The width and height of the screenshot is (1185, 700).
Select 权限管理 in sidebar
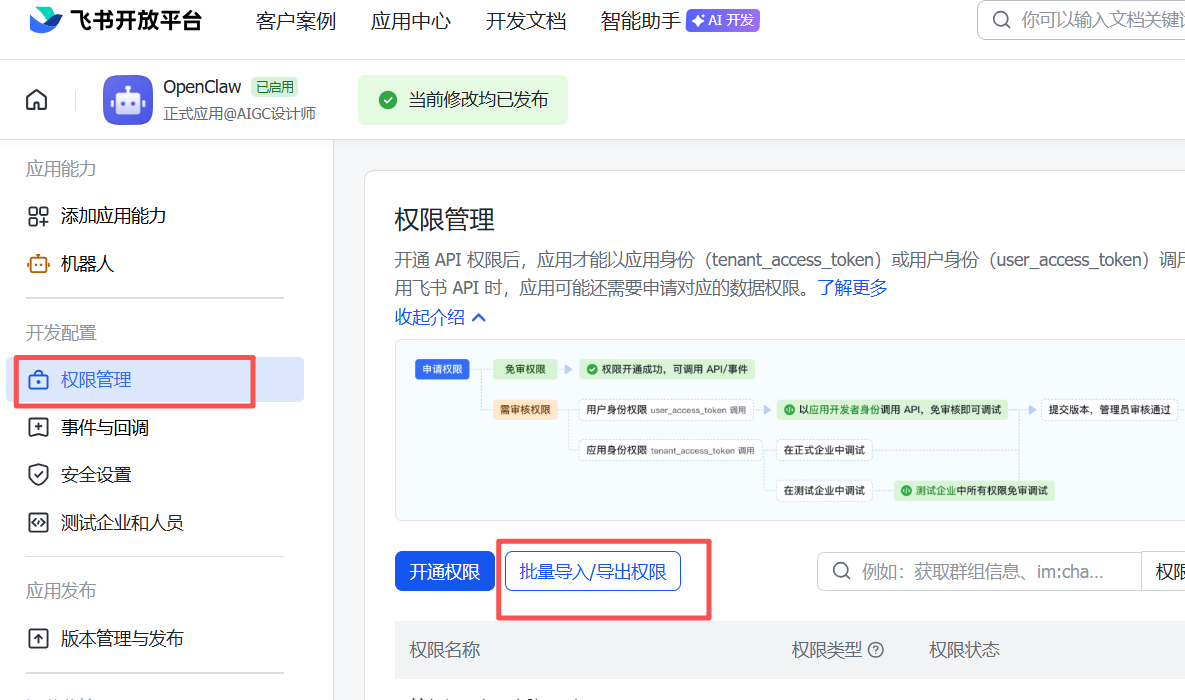coord(96,380)
